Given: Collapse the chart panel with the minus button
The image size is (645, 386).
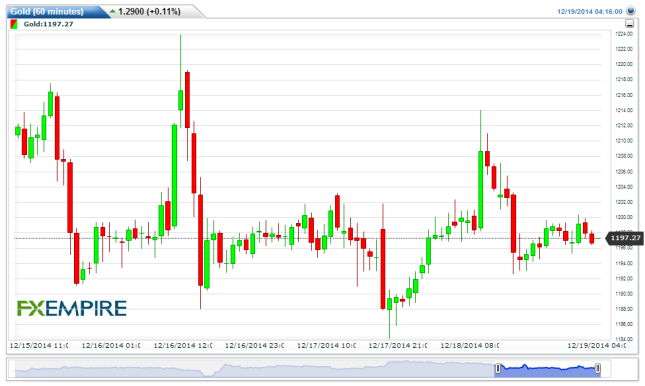Looking at the screenshot, I should [629, 24].
